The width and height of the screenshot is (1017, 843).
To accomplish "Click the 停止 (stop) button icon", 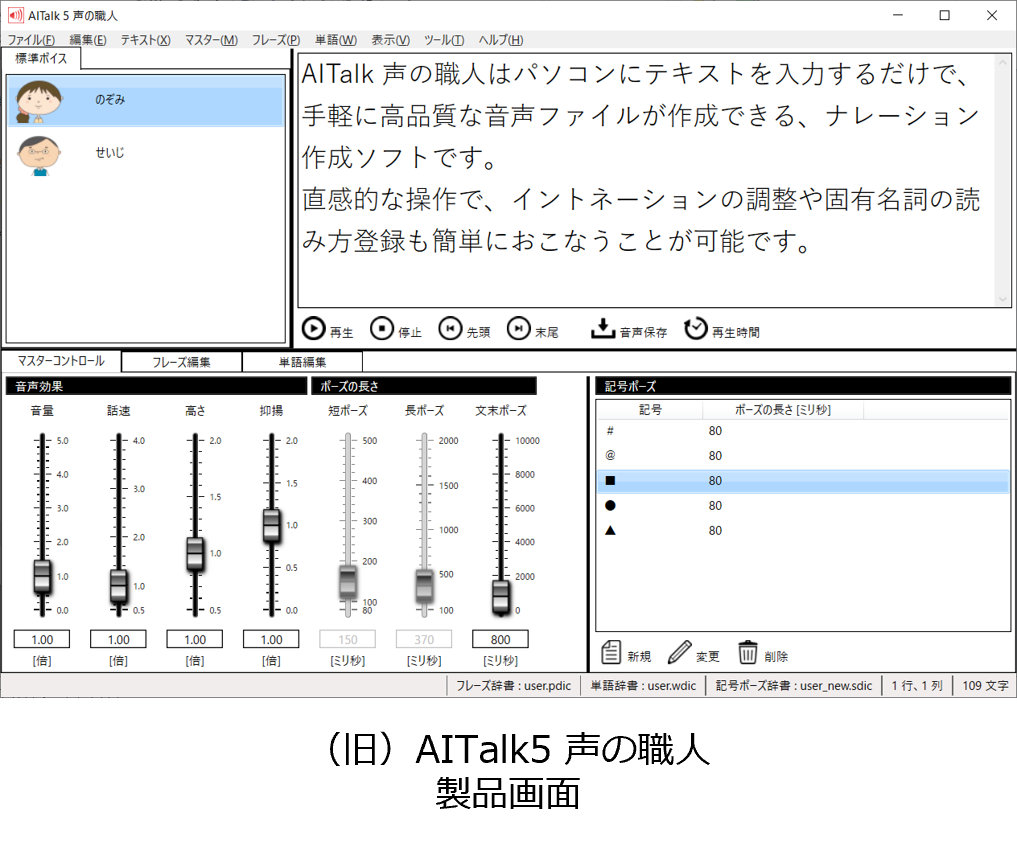I will (x=382, y=329).
